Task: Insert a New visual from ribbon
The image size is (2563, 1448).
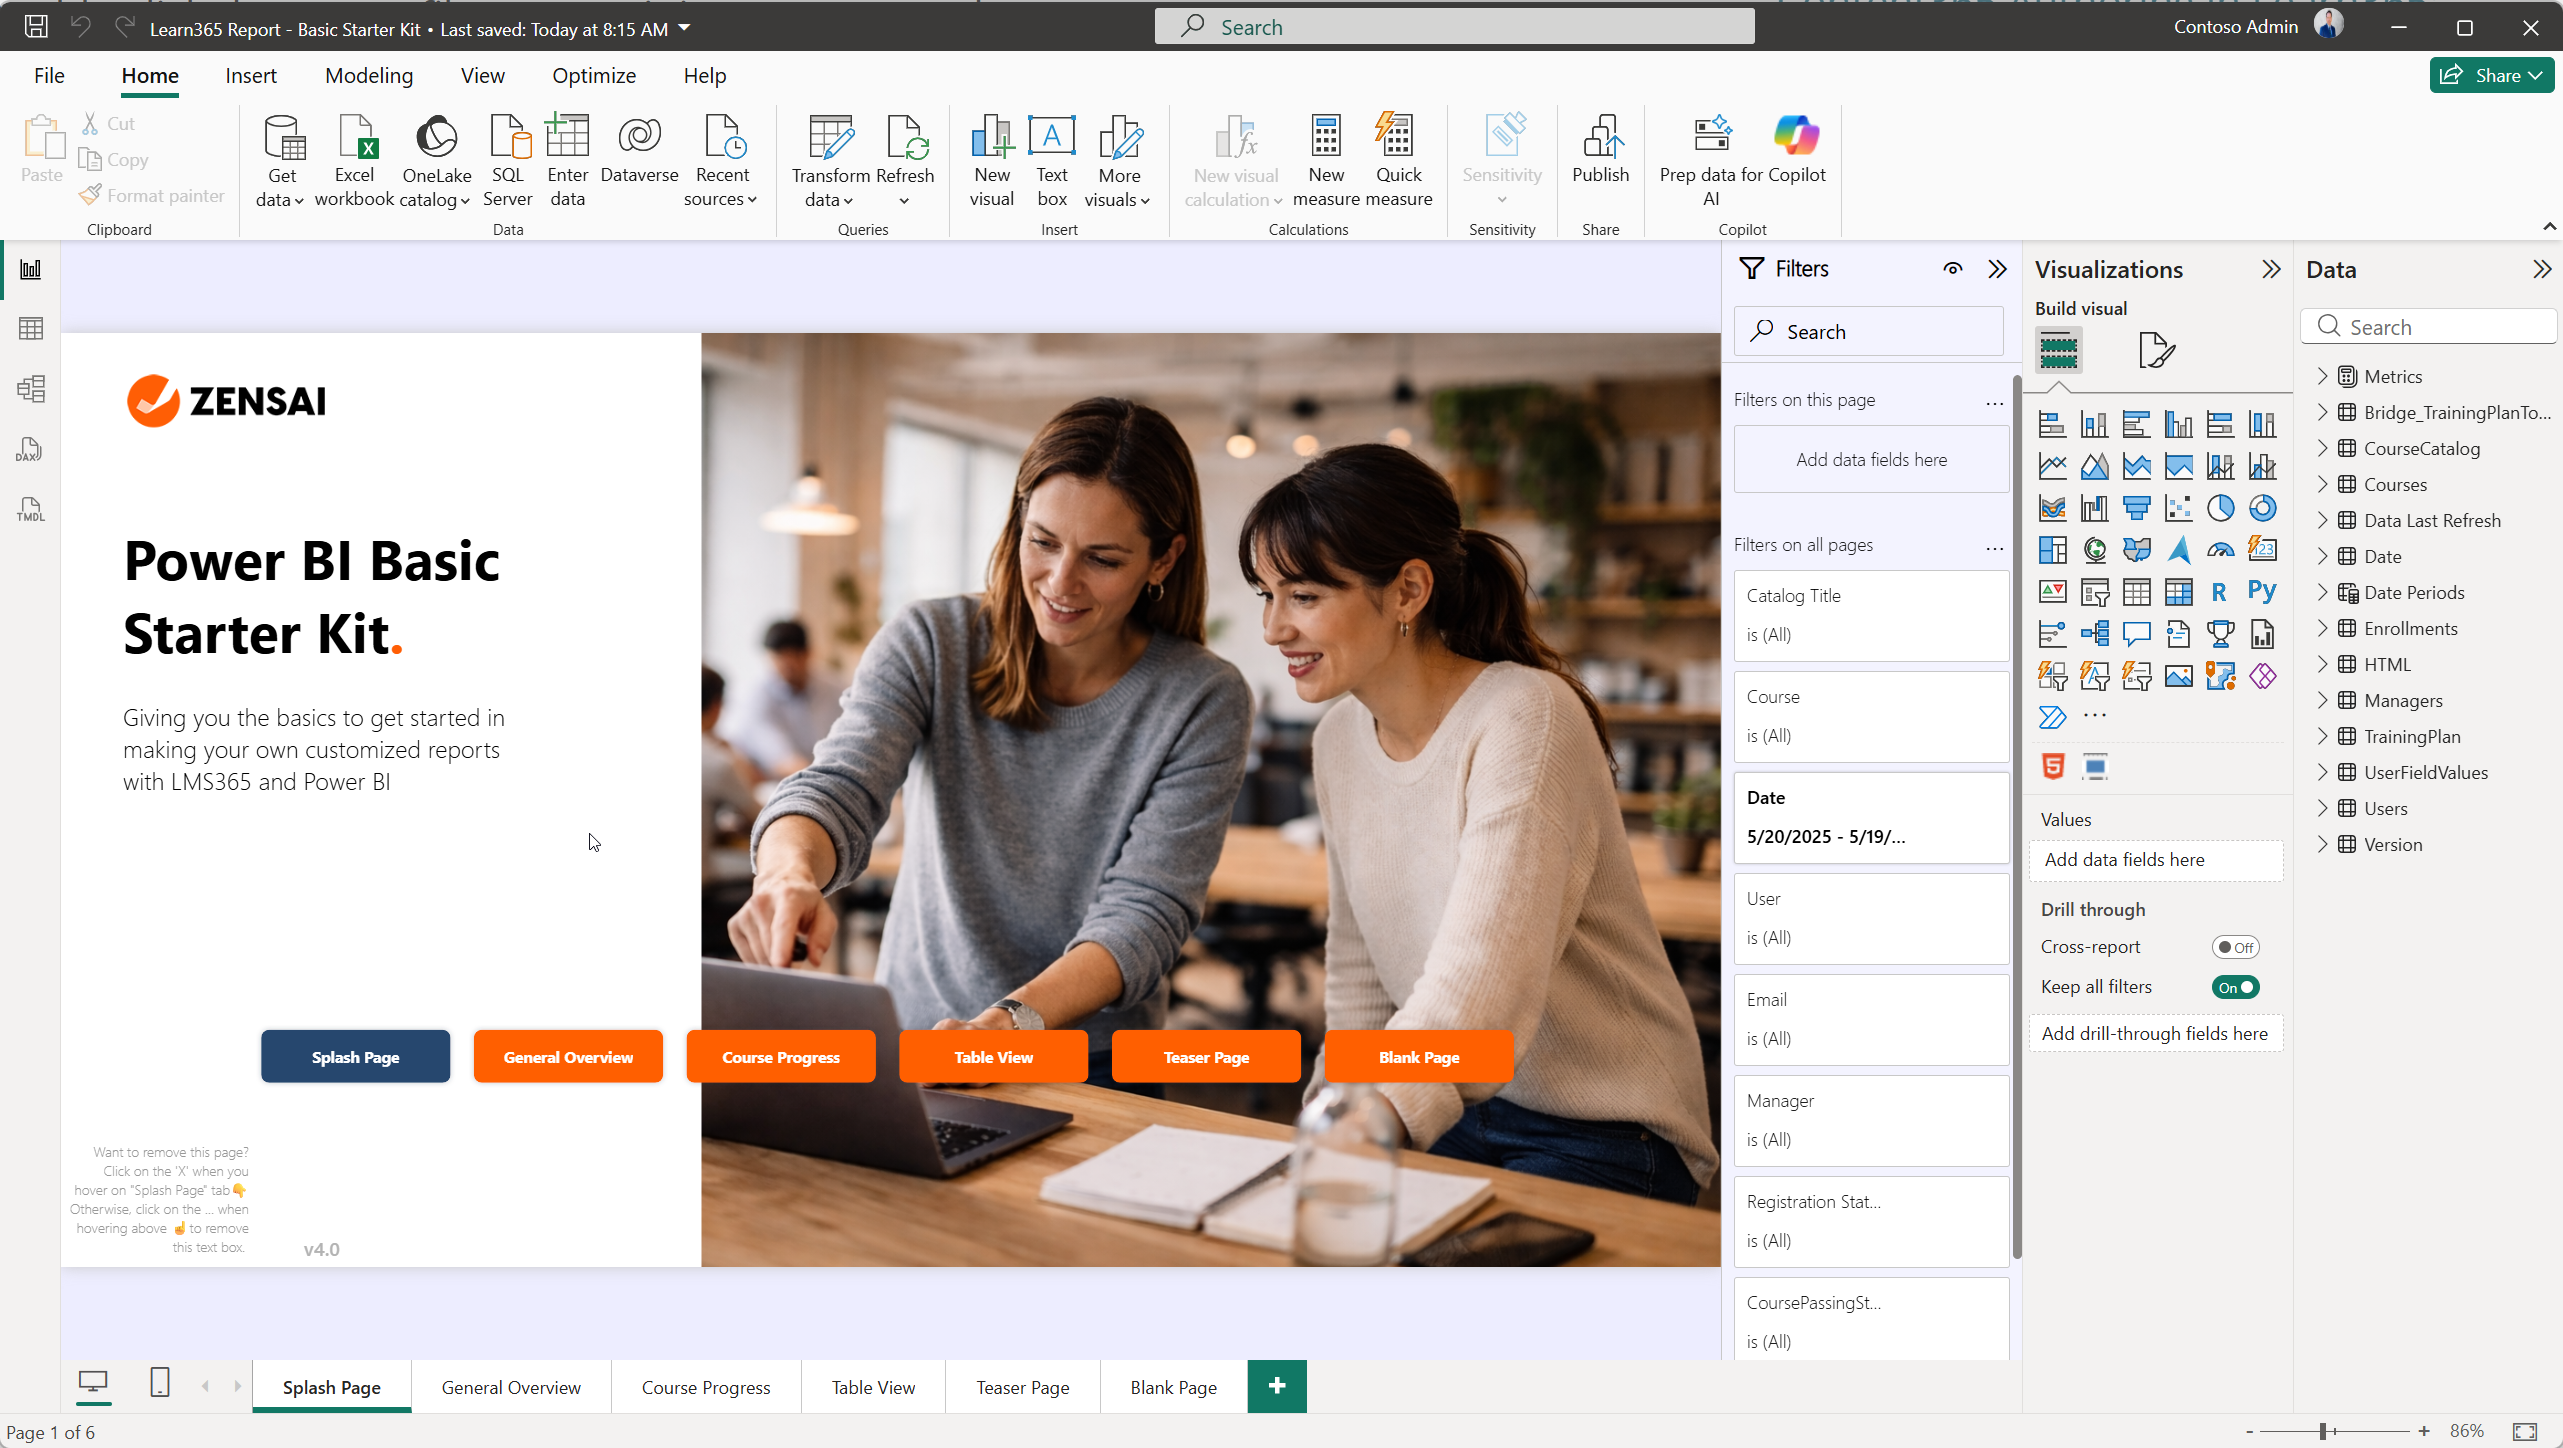Action: click(x=992, y=161)
